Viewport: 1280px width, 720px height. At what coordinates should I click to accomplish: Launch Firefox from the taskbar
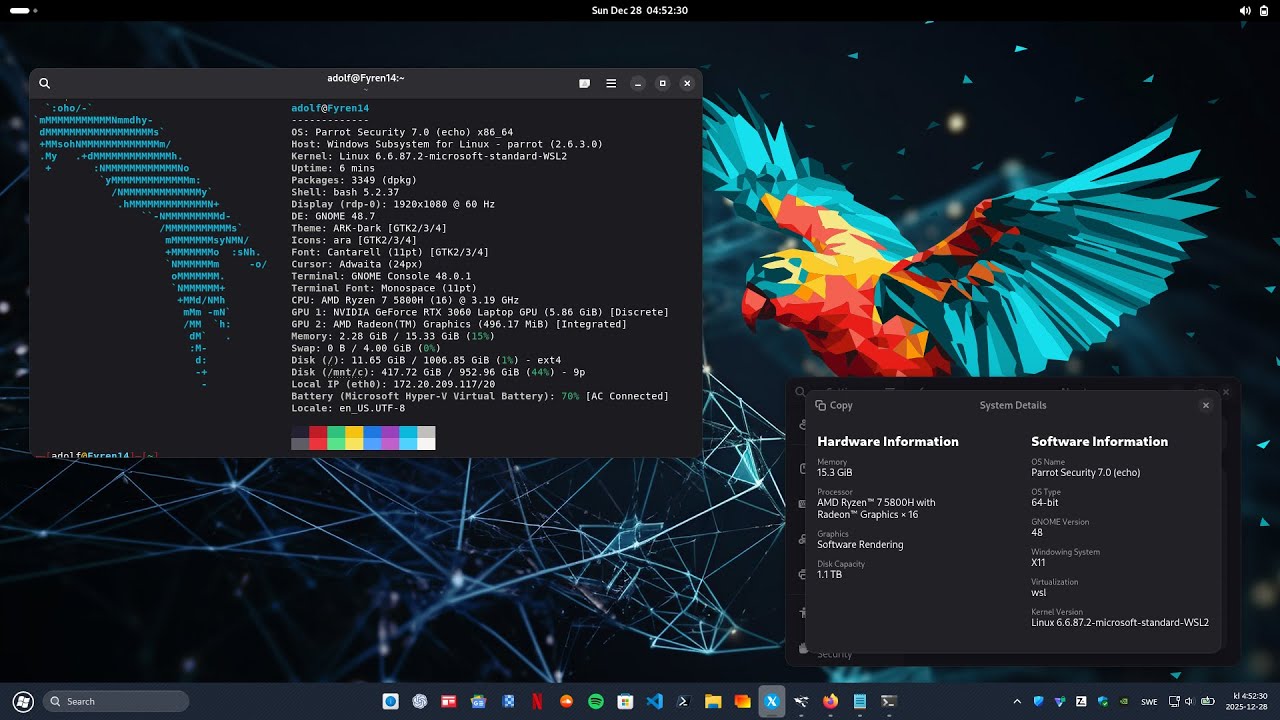830,701
